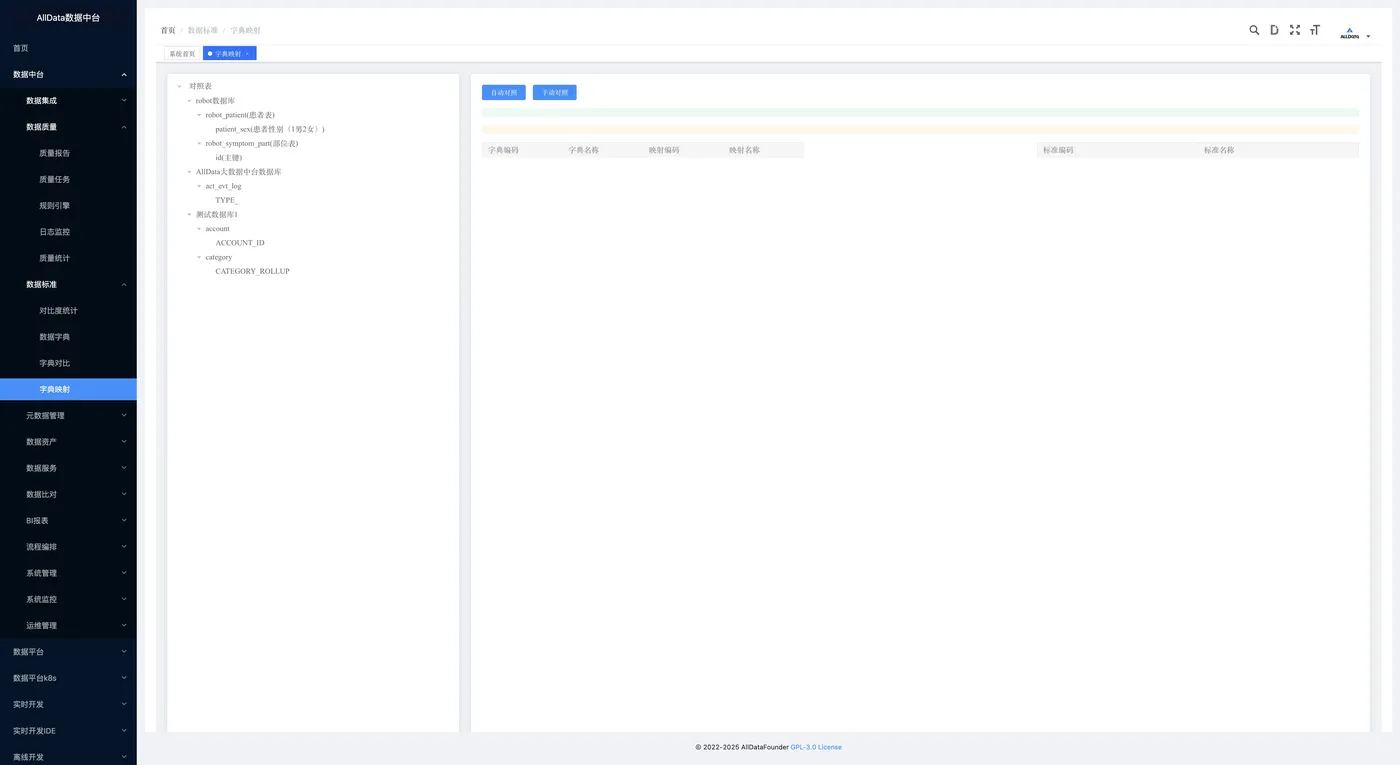
Task: Toggle fullscreen with the expand-arrows icon
Action: pos(1295,30)
